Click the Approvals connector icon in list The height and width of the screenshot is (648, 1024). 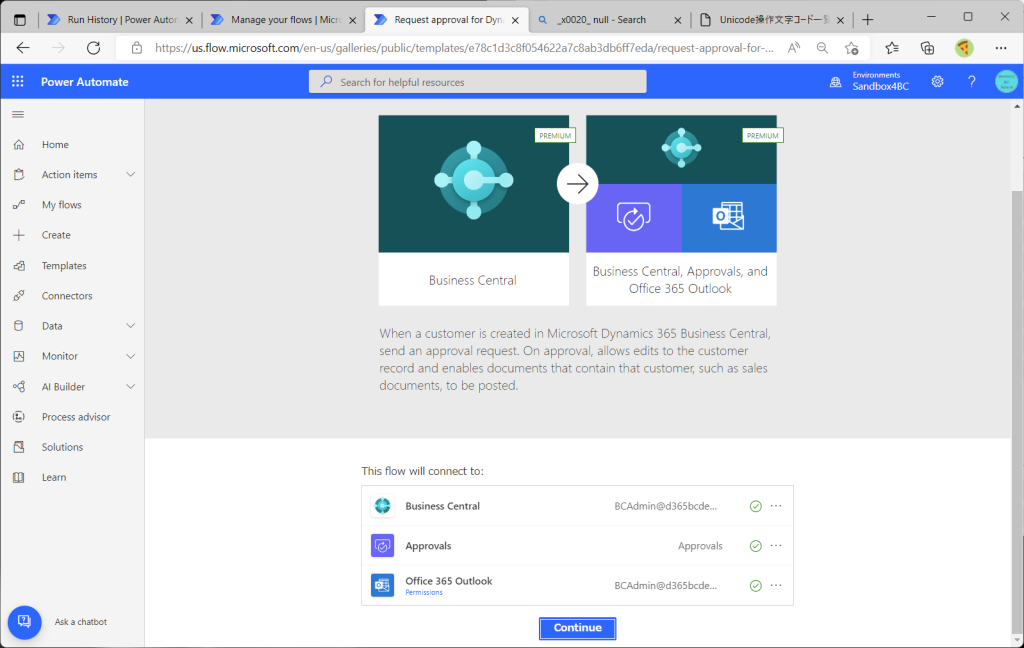coord(383,545)
